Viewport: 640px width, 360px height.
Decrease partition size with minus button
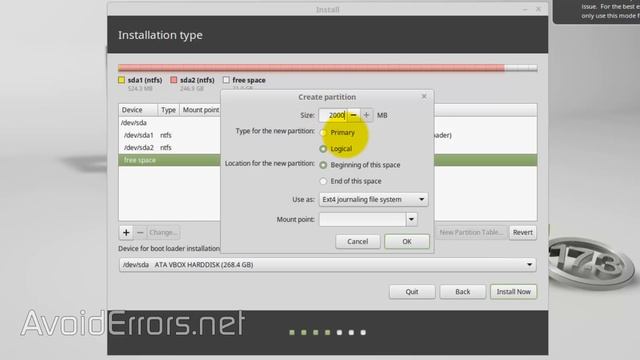tap(353, 115)
